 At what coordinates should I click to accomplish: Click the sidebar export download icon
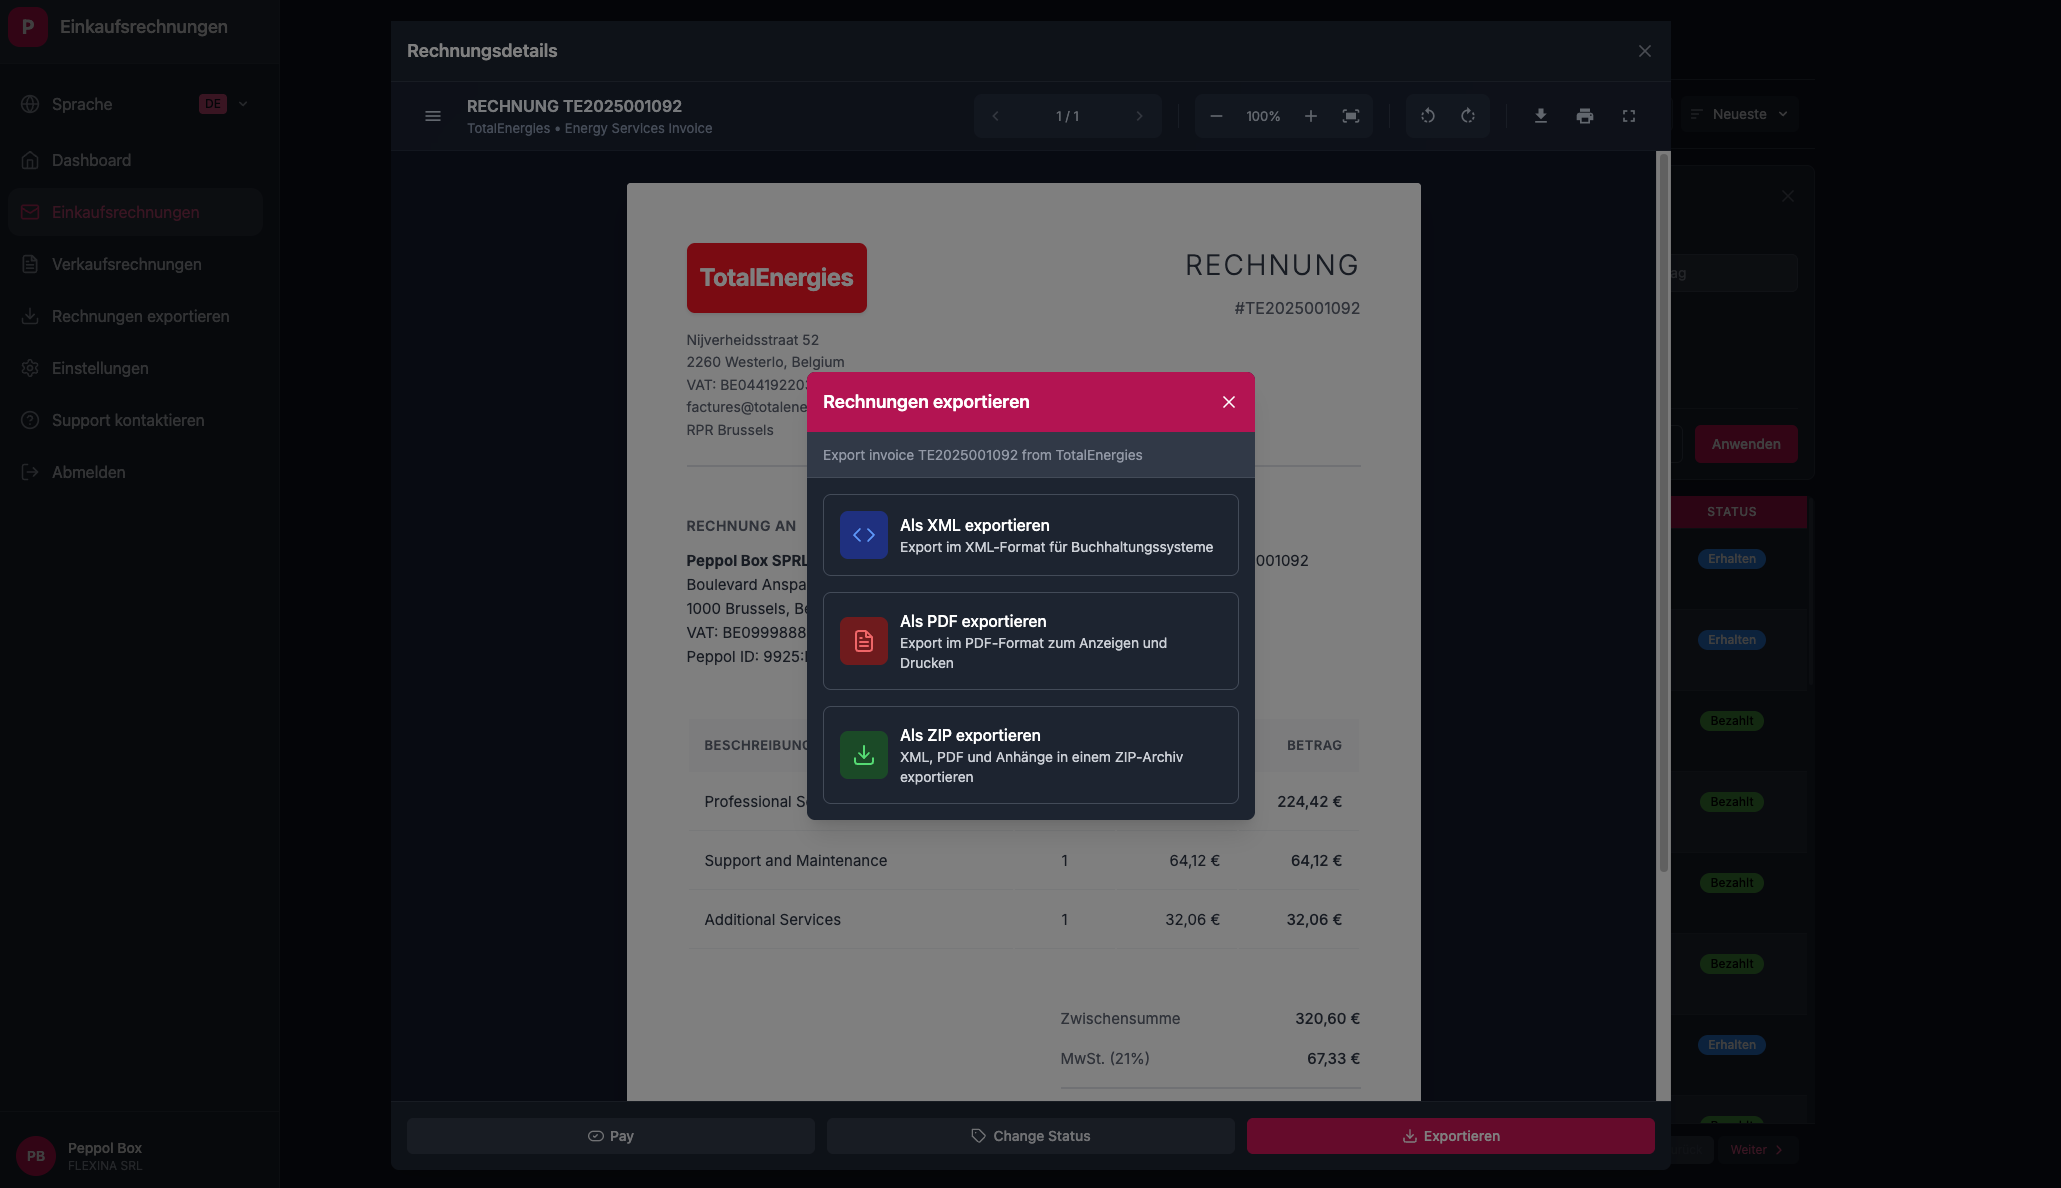tap(30, 316)
